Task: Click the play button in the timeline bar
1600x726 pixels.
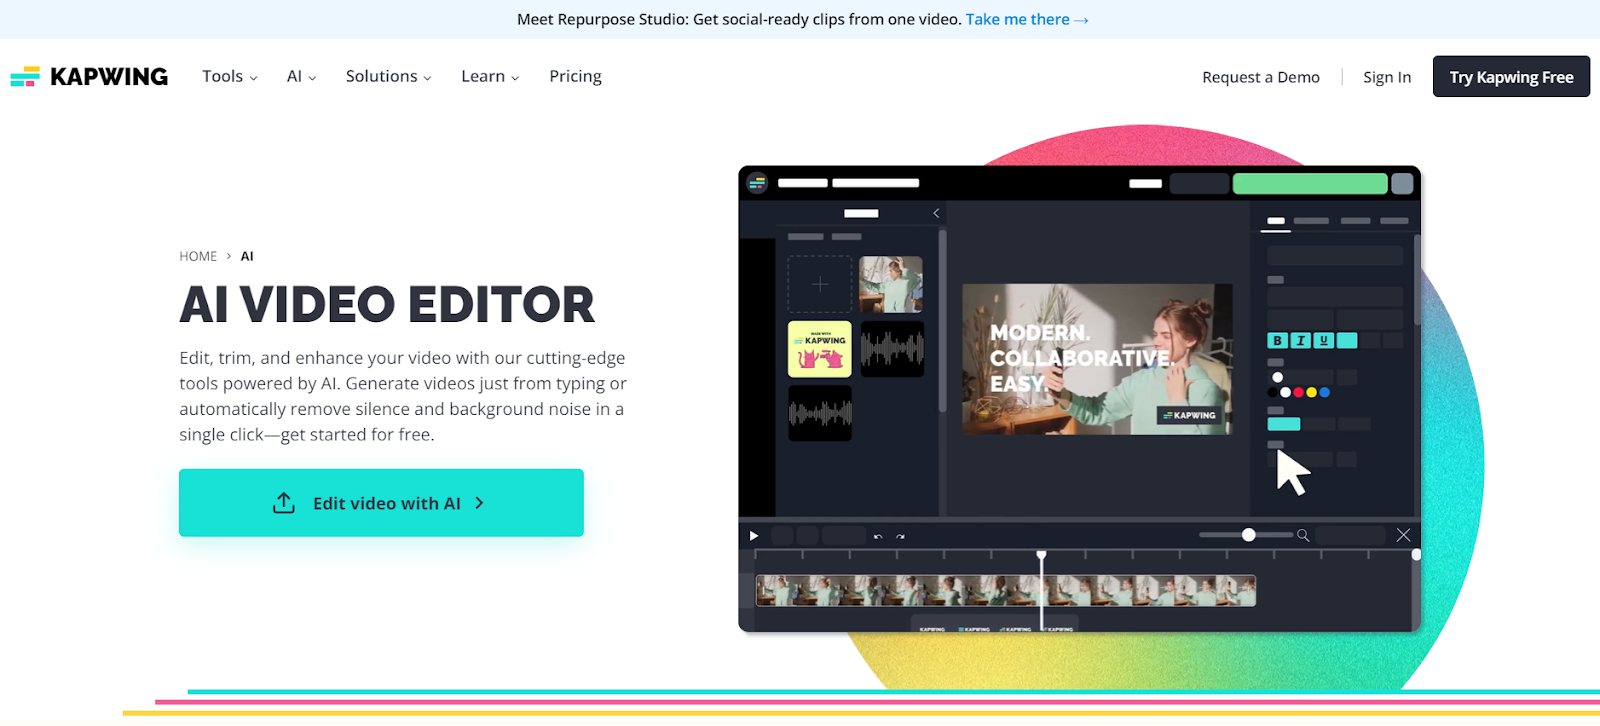Action: tap(754, 536)
